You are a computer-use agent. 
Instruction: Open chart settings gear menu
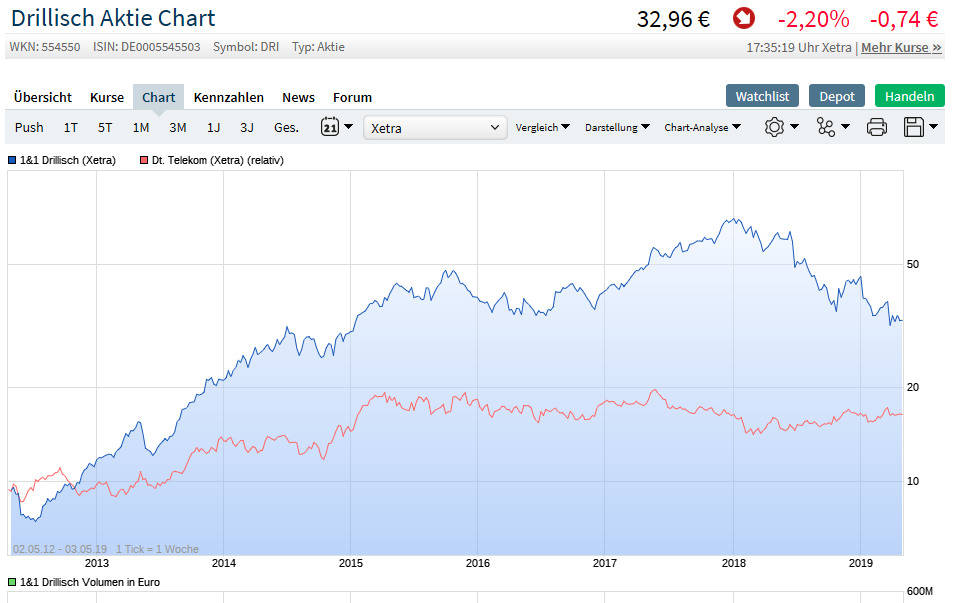[781, 127]
